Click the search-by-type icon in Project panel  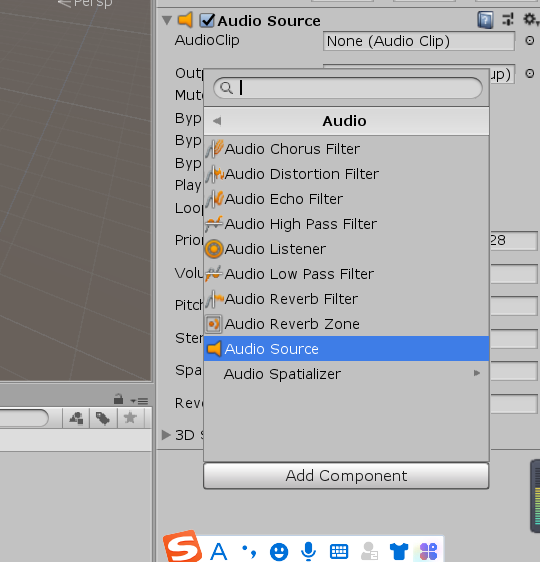[x=76, y=418]
